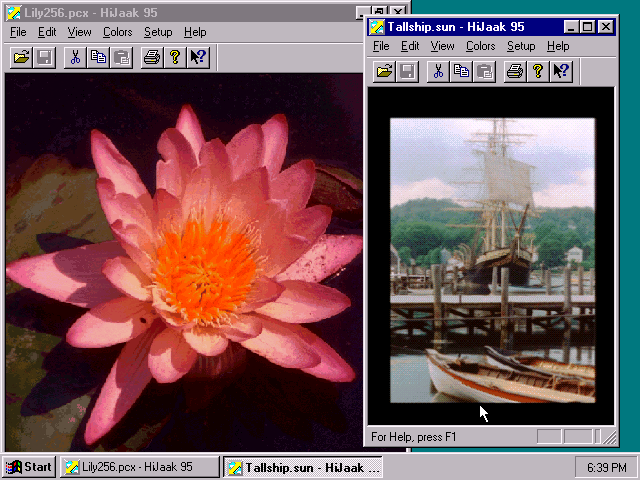Close the Tallship.sun window
This screenshot has height=480, width=640.
point(606,27)
